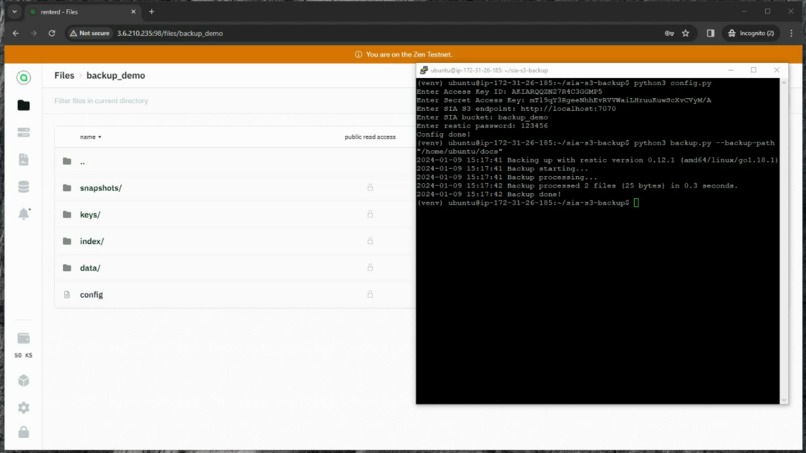The image size is (806, 453).
Task: Click the address bar URL
Action: coord(170,33)
